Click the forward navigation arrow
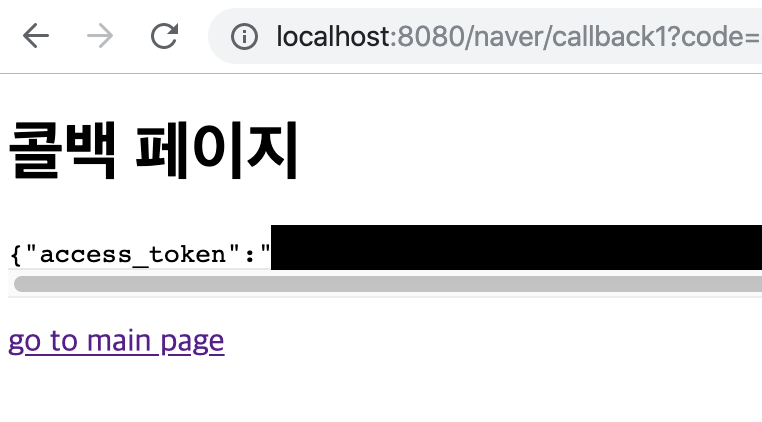 click(100, 36)
